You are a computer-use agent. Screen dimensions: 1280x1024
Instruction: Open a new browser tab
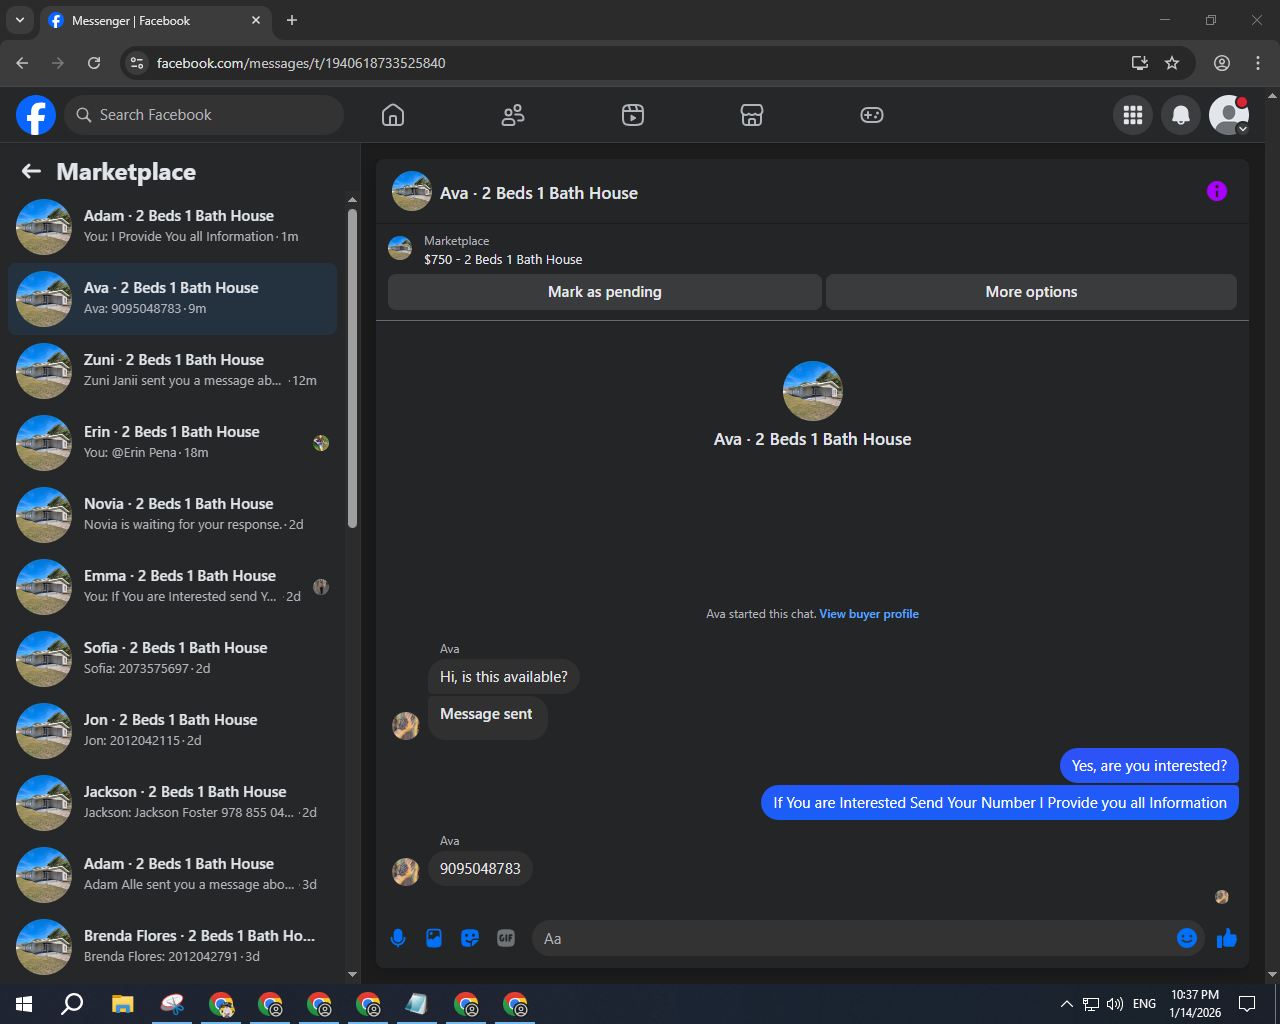coord(292,20)
